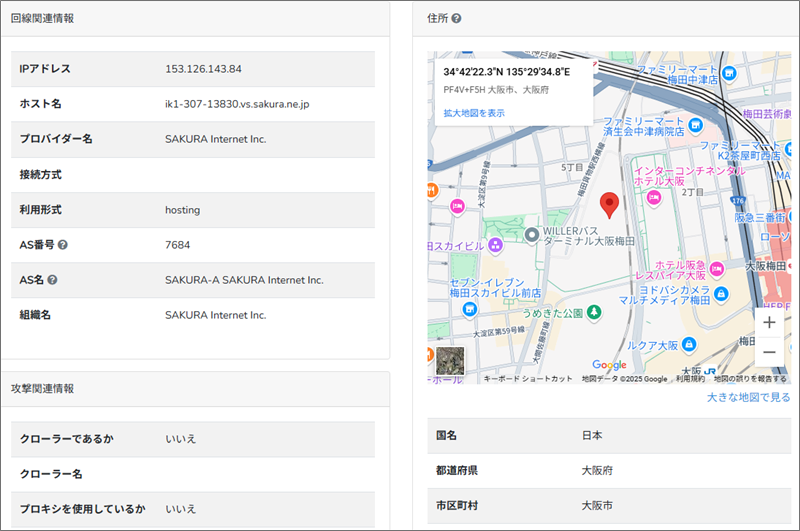
Task: Click the プロバイダー名 row label
Action: [56, 139]
